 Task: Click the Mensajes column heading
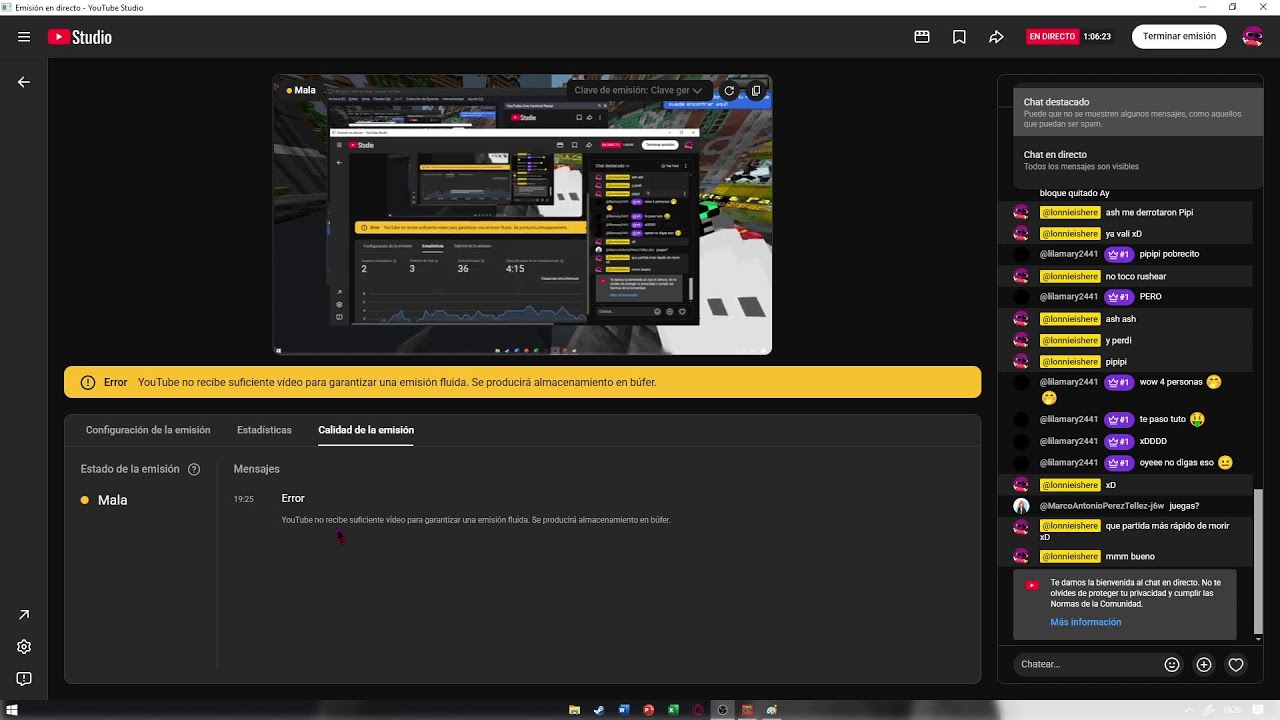256,469
